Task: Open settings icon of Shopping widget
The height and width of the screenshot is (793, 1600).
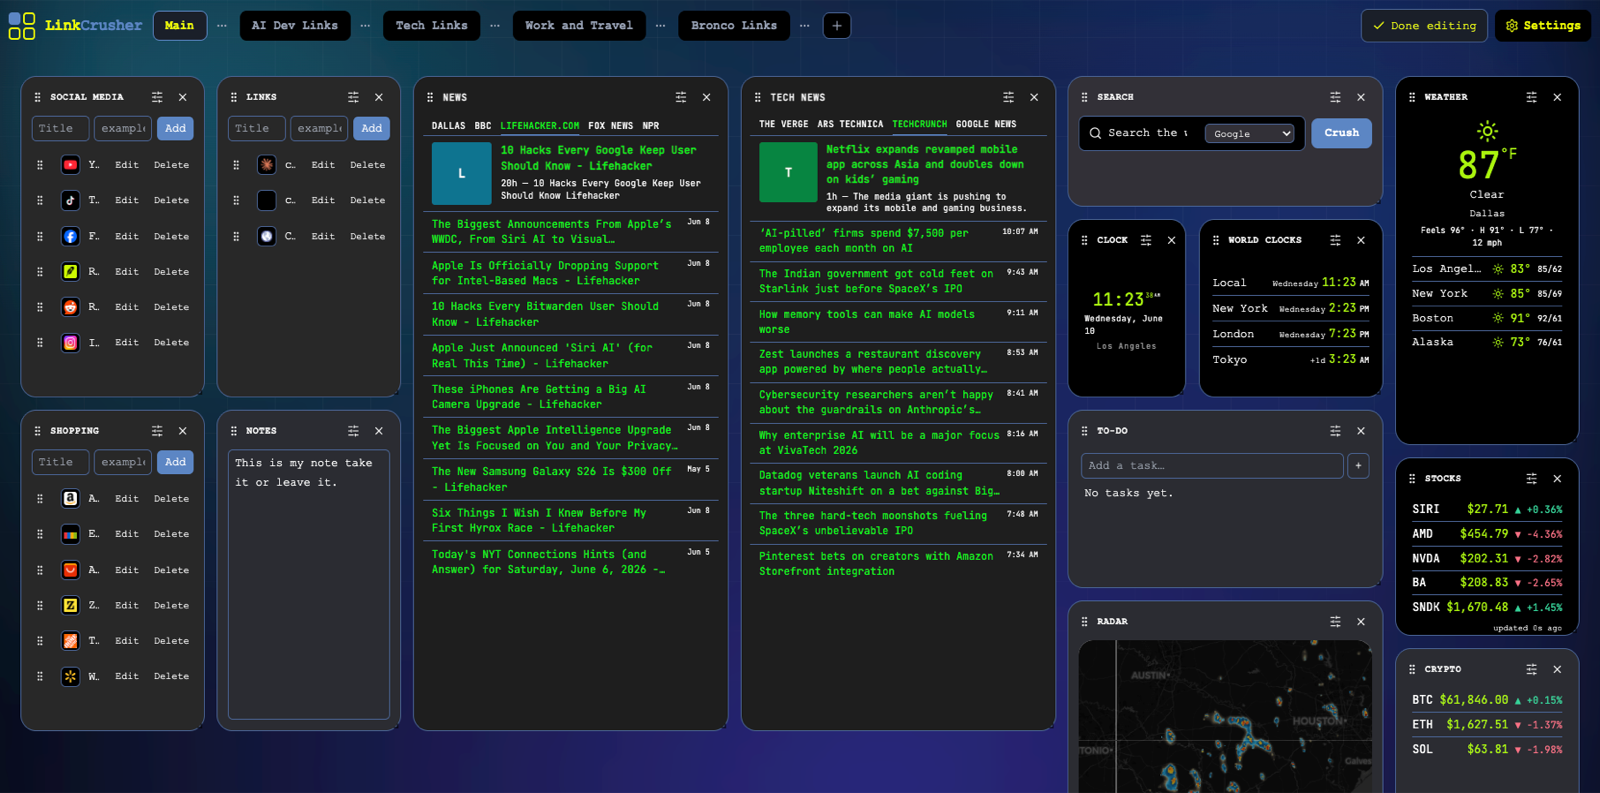Action: [157, 431]
